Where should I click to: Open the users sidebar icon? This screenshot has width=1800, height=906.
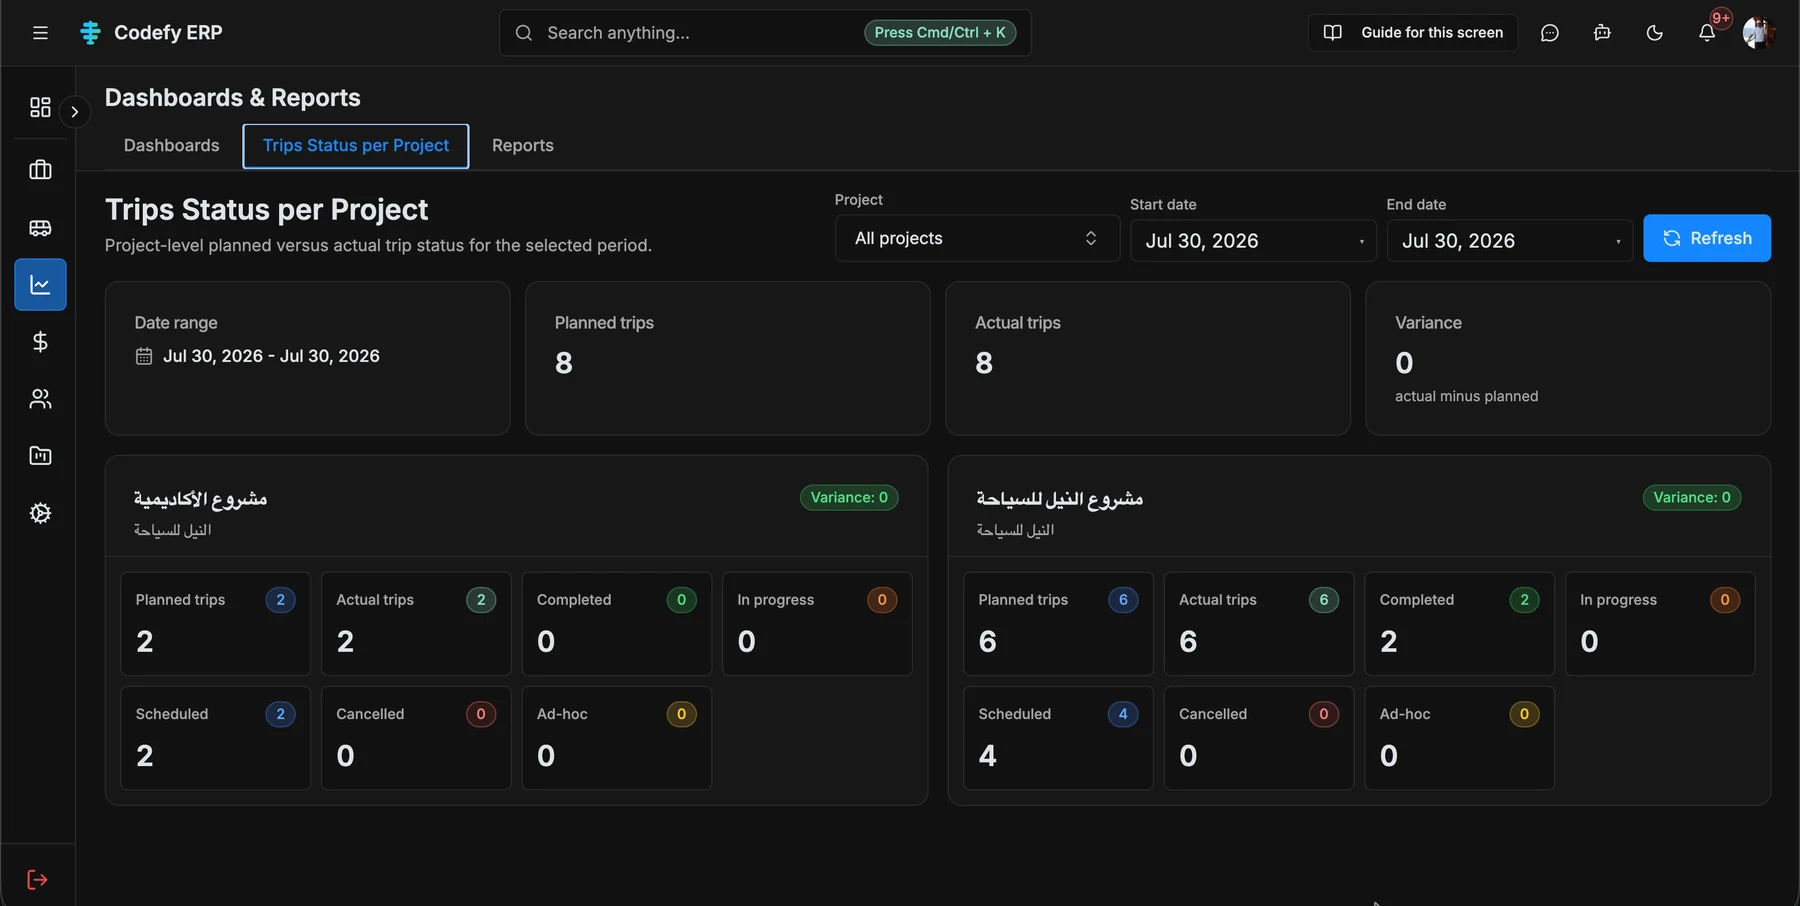point(40,399)
